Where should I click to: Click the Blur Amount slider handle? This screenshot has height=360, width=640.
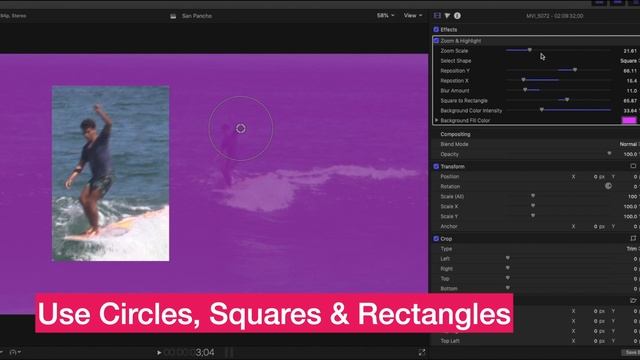click(x=525, y=90)
